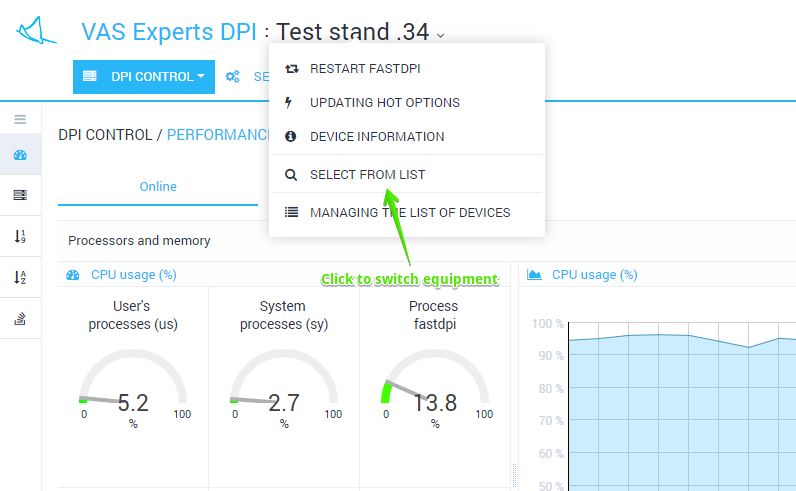Click the settings gears icon beside DPI Control
This screenshot has height=491, width=796.
click(x=233, y=77)
